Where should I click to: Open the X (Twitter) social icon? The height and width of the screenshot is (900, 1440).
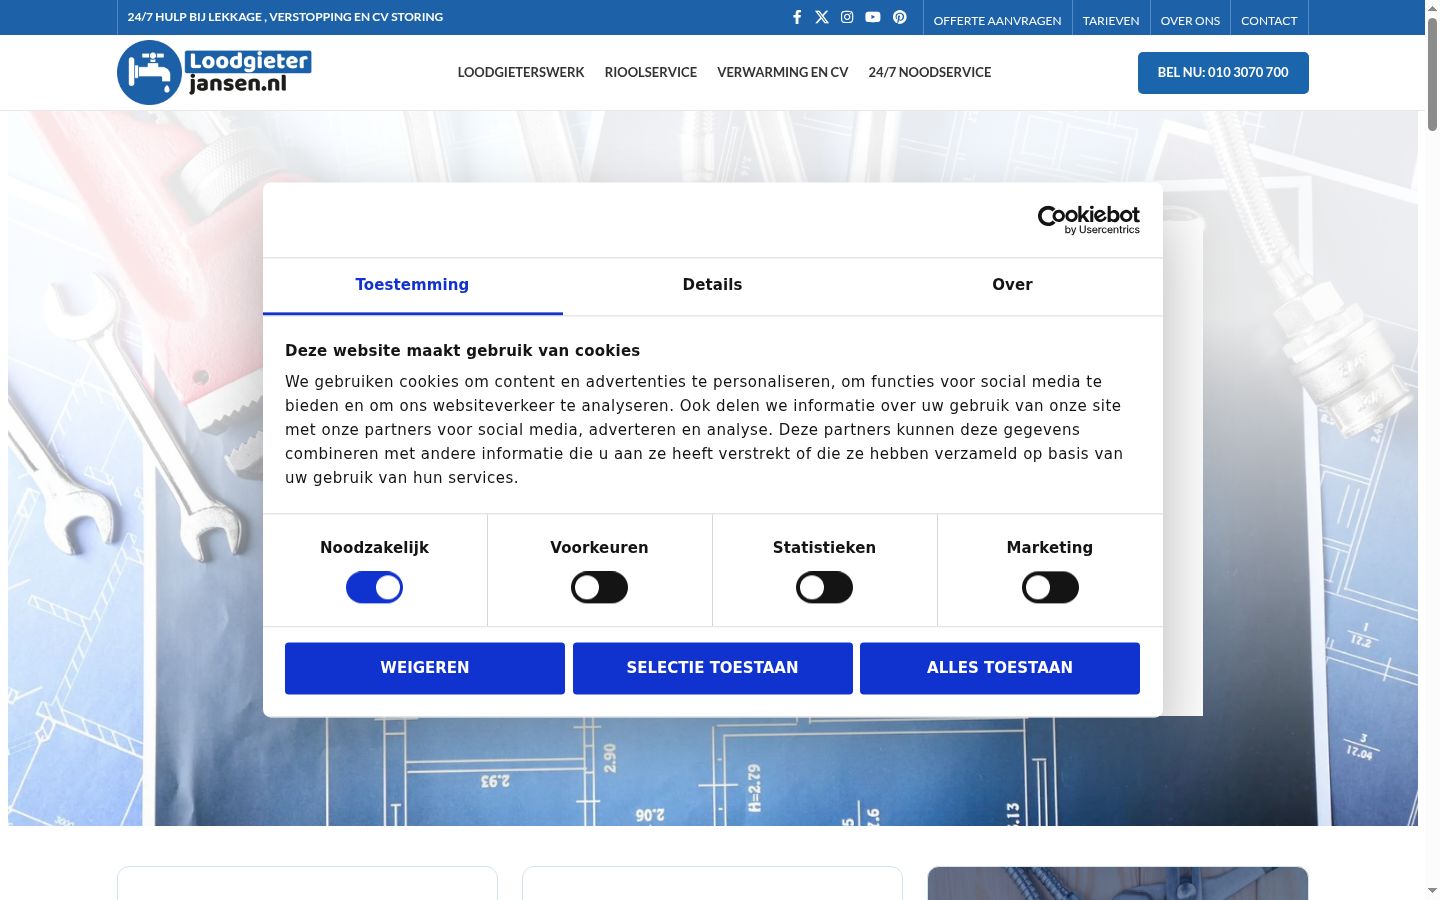(x=822, y=17)
